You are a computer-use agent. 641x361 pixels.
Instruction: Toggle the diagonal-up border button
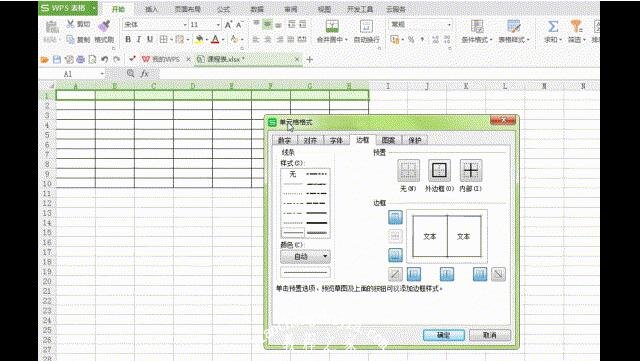click(395, 274)
